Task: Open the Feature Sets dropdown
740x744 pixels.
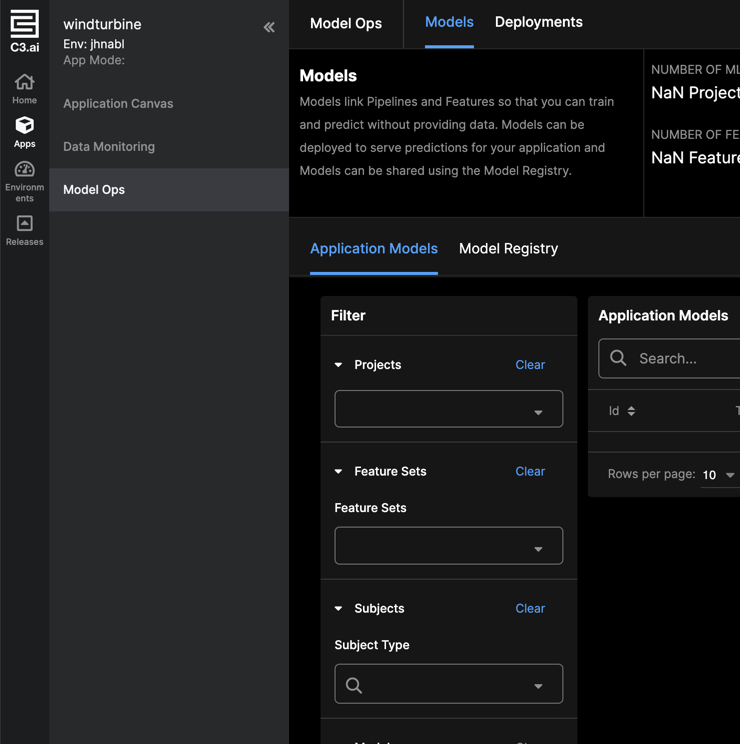Action: [448, 546]
